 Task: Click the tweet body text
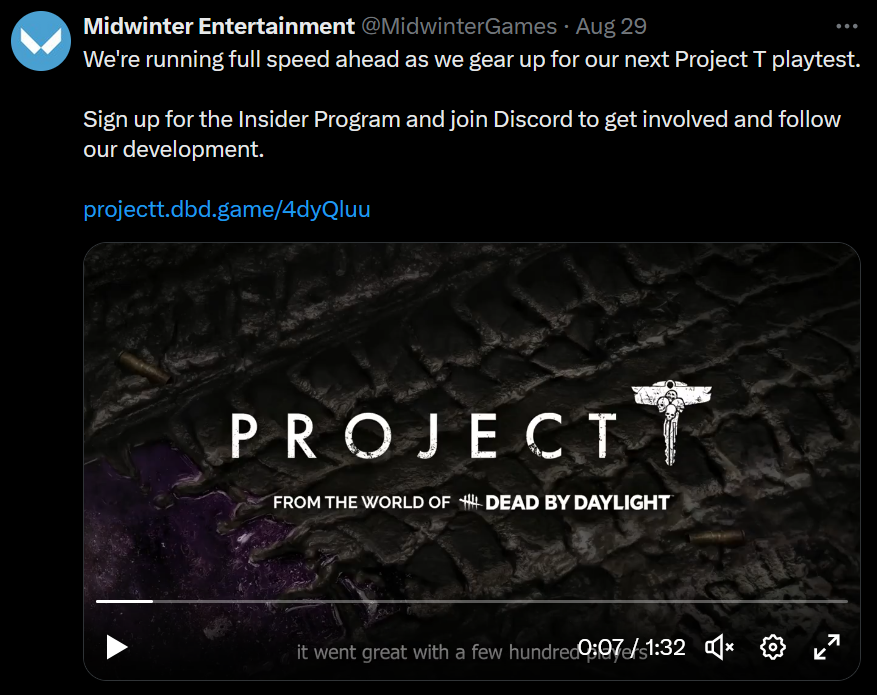click(x=471, y=104)
